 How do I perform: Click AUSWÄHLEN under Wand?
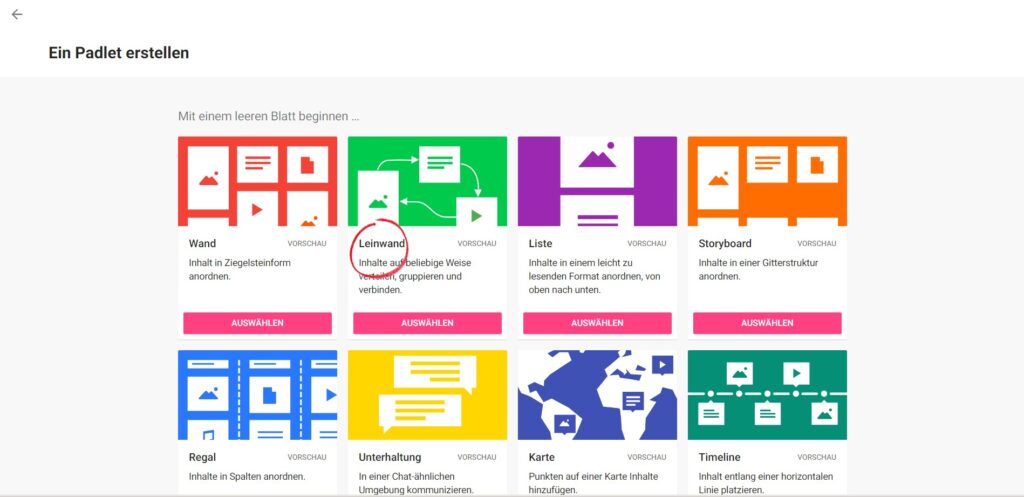pos(257,323)
